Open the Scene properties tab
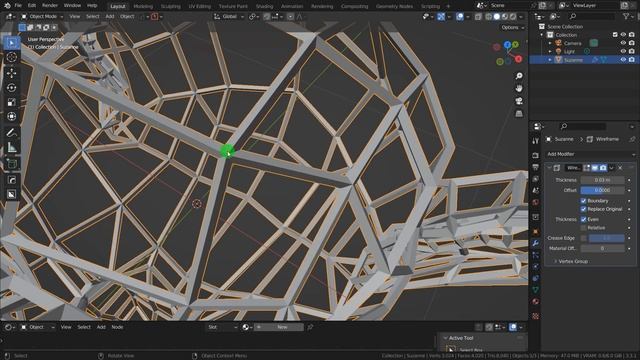The image size is (640, 360). point(536,191)
